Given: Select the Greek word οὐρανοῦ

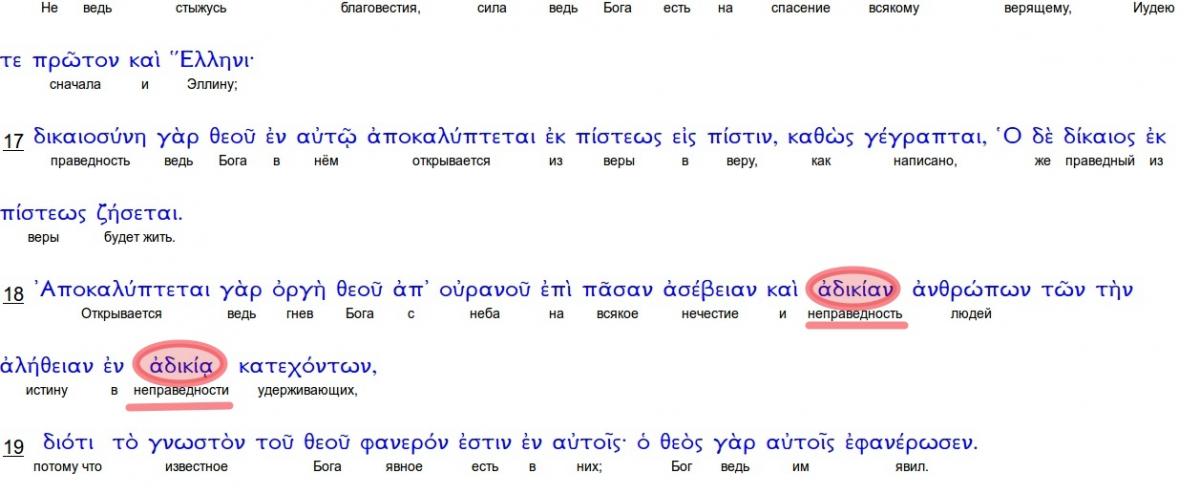Looking at the screenshot, I should [x=476, y=290].
